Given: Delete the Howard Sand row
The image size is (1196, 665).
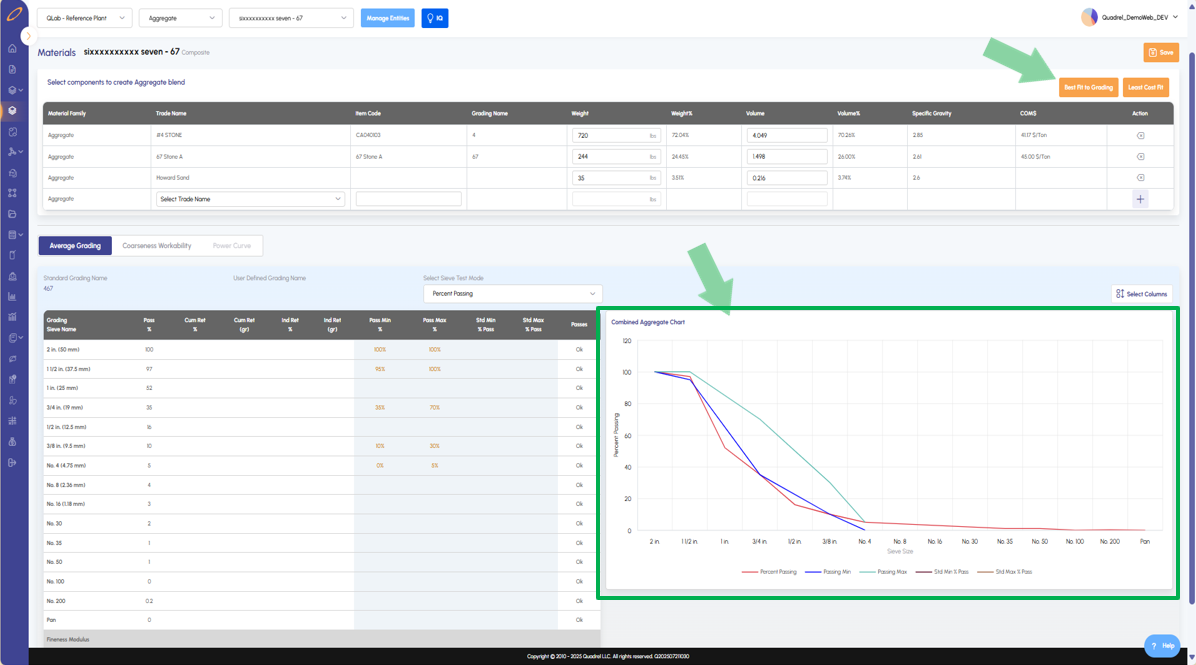Looking at the screenshot, I should (x=1140, y=178).
